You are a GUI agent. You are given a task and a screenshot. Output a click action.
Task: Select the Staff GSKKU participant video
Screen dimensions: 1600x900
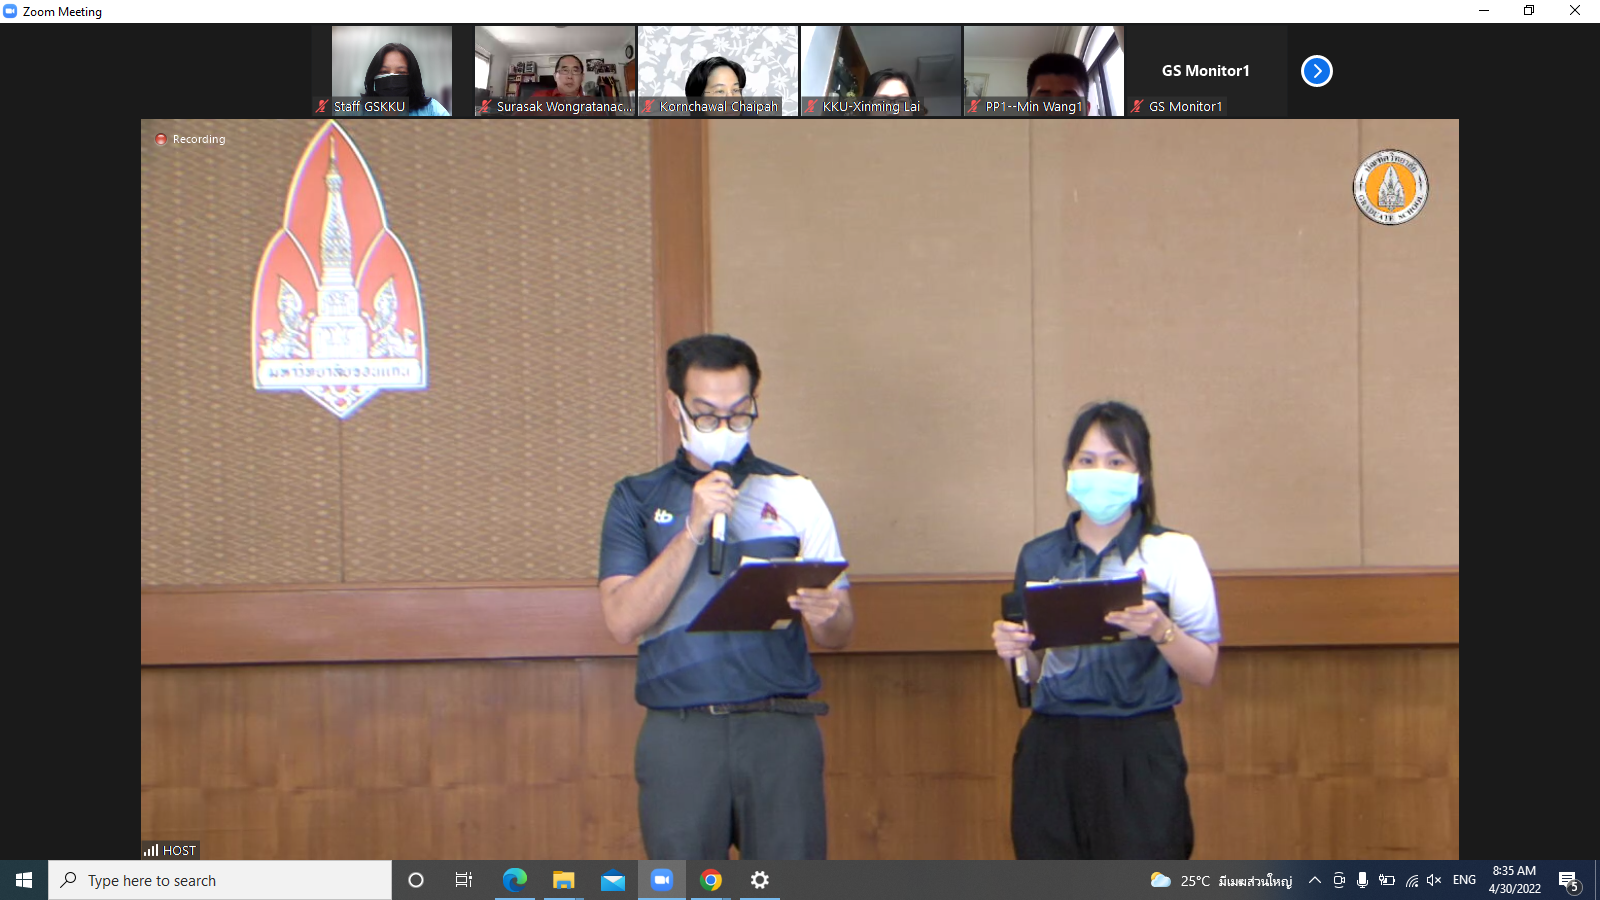[x=391, y=70]
